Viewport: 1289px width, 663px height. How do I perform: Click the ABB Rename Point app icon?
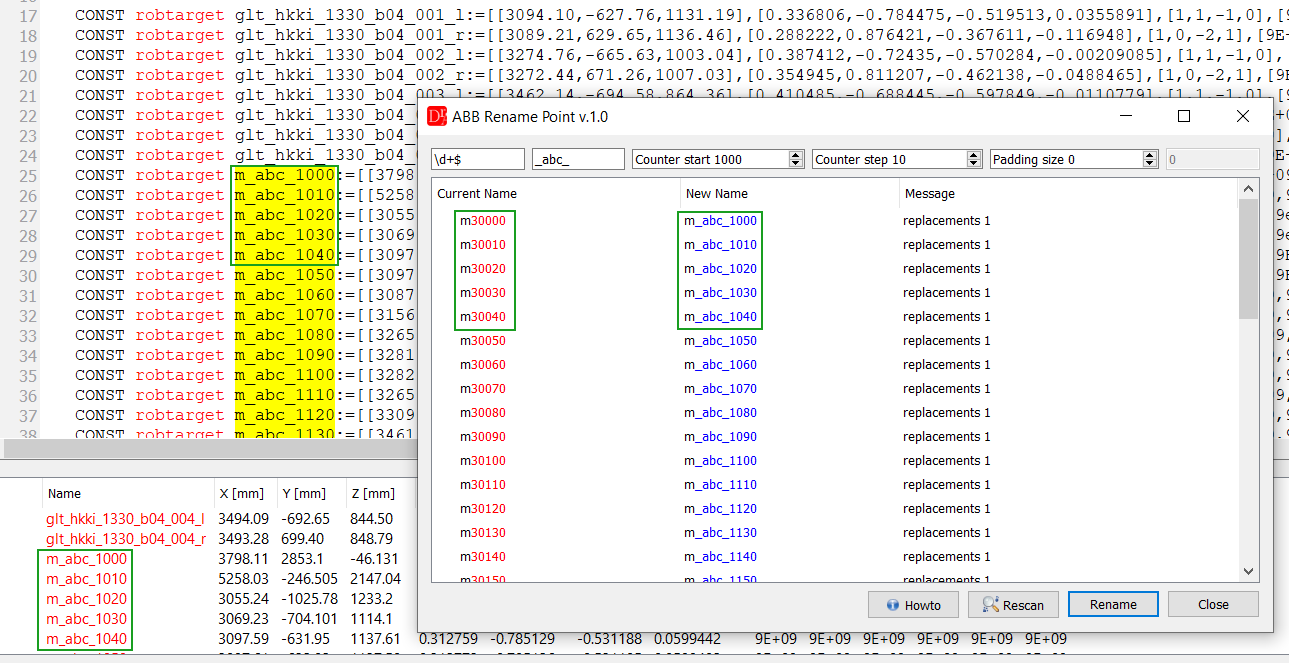436,116
